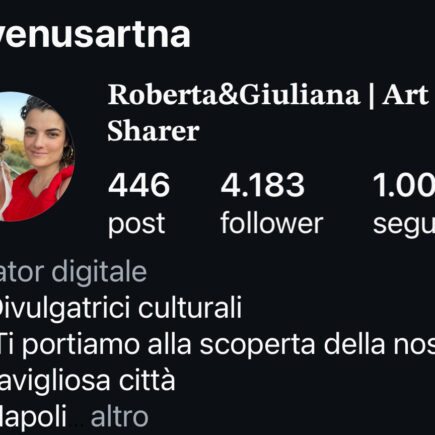The height and width of the screenshot is (435, 435).
Task: Click the Roberta&Giuliana display name
Action: pyautogui.click(x=234, y=95)
